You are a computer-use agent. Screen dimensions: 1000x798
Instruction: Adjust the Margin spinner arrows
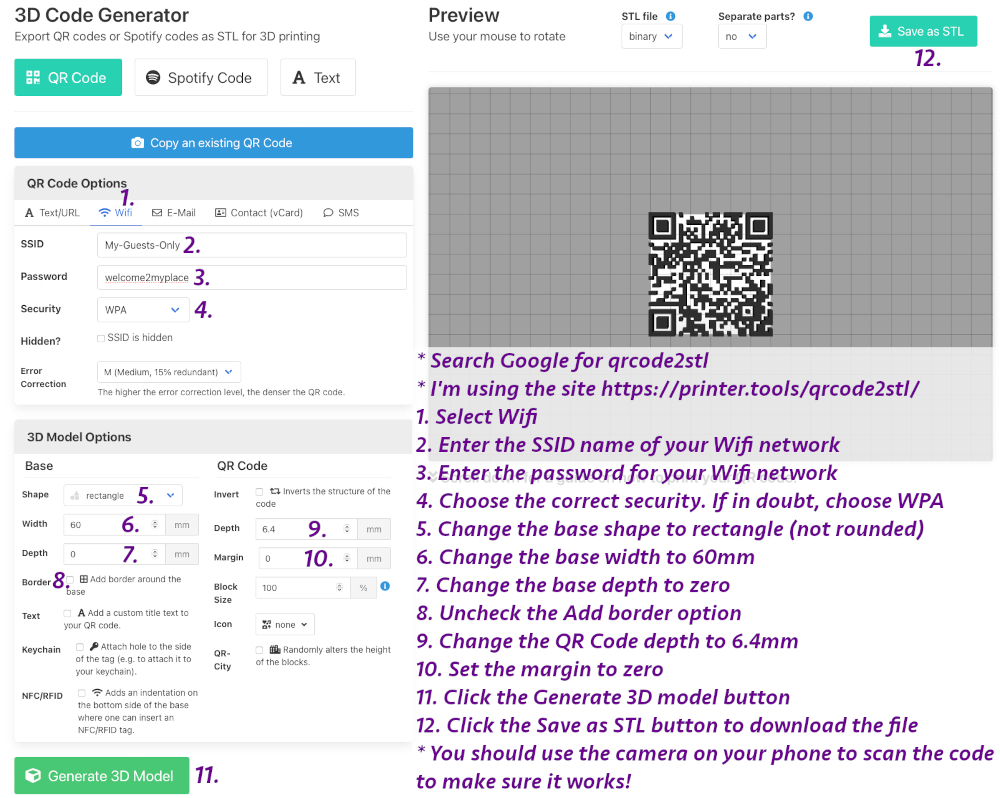click(347, 558)
